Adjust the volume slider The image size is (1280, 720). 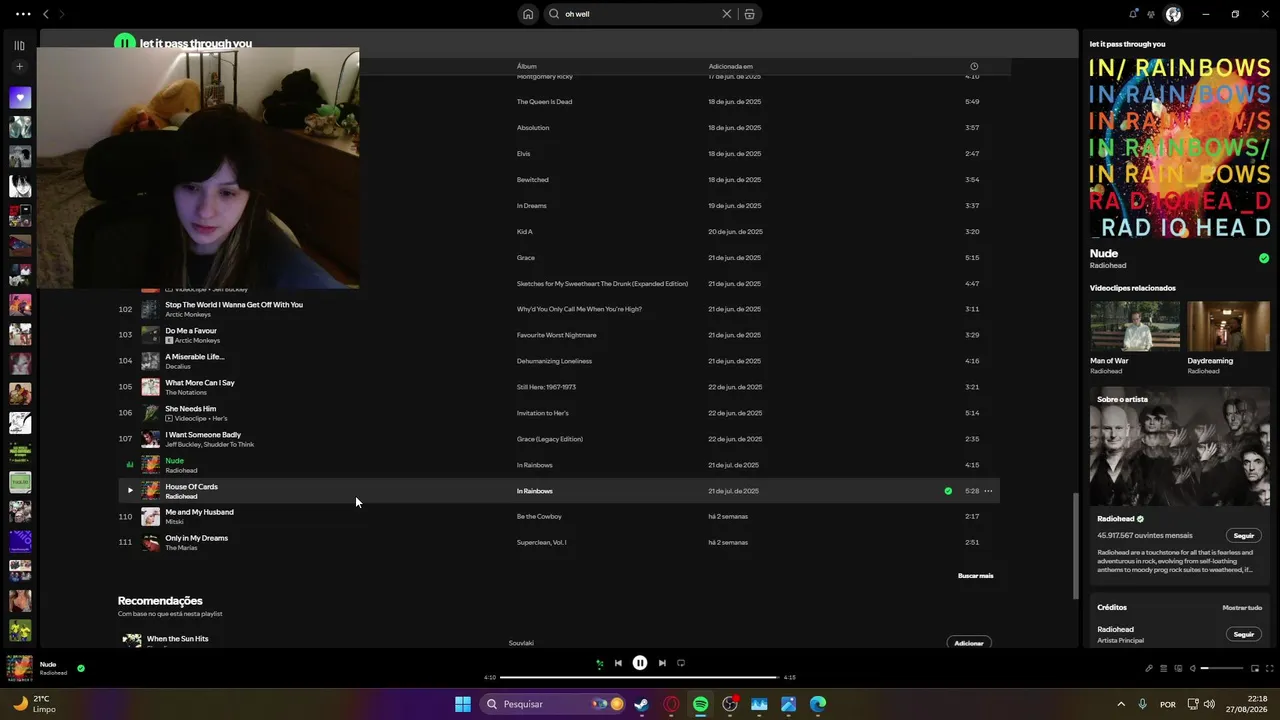click(1222, 668)
